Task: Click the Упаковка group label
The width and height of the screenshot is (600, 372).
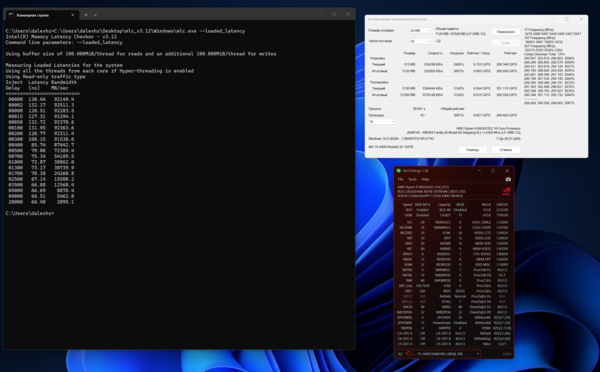Action: click(378, 58)
